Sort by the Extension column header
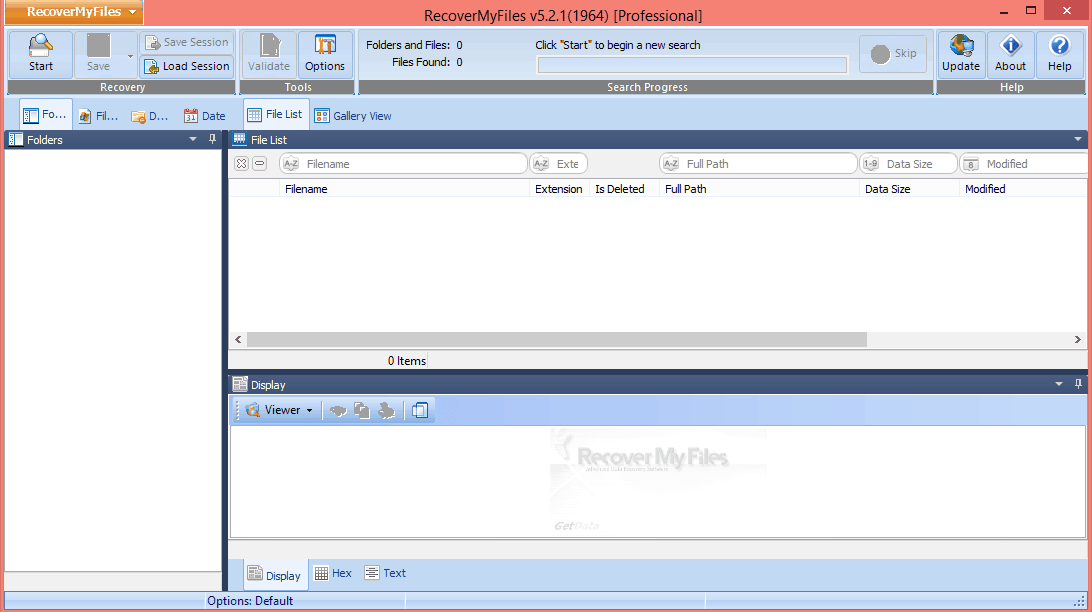The width and height of the screenshot is (1092, 612). click(559, 189)
